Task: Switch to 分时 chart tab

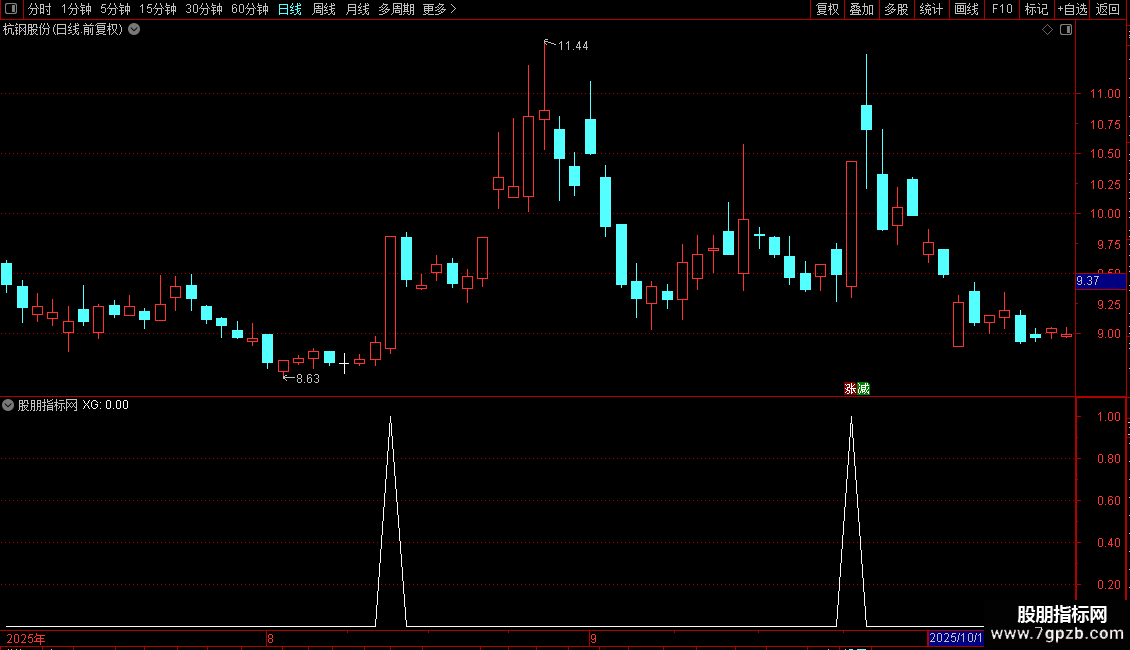Action: tap(40, 9)
